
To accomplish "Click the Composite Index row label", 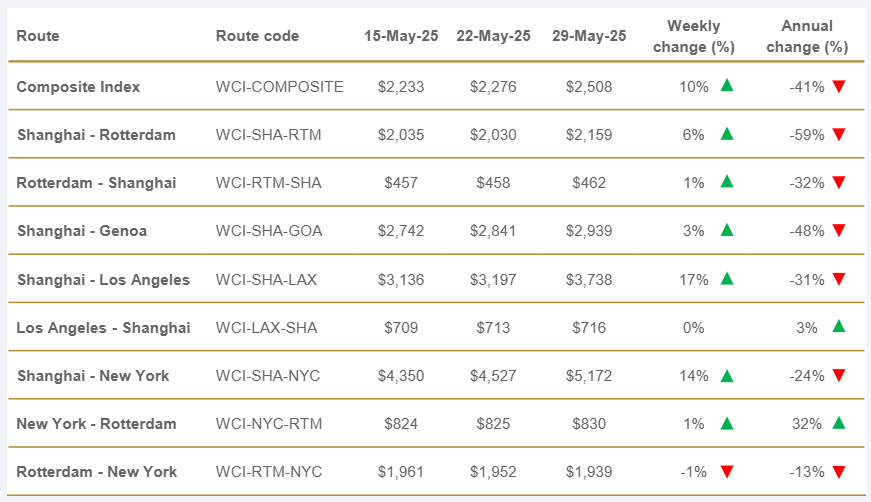I will pyautogui.click(x=78, y=87).
